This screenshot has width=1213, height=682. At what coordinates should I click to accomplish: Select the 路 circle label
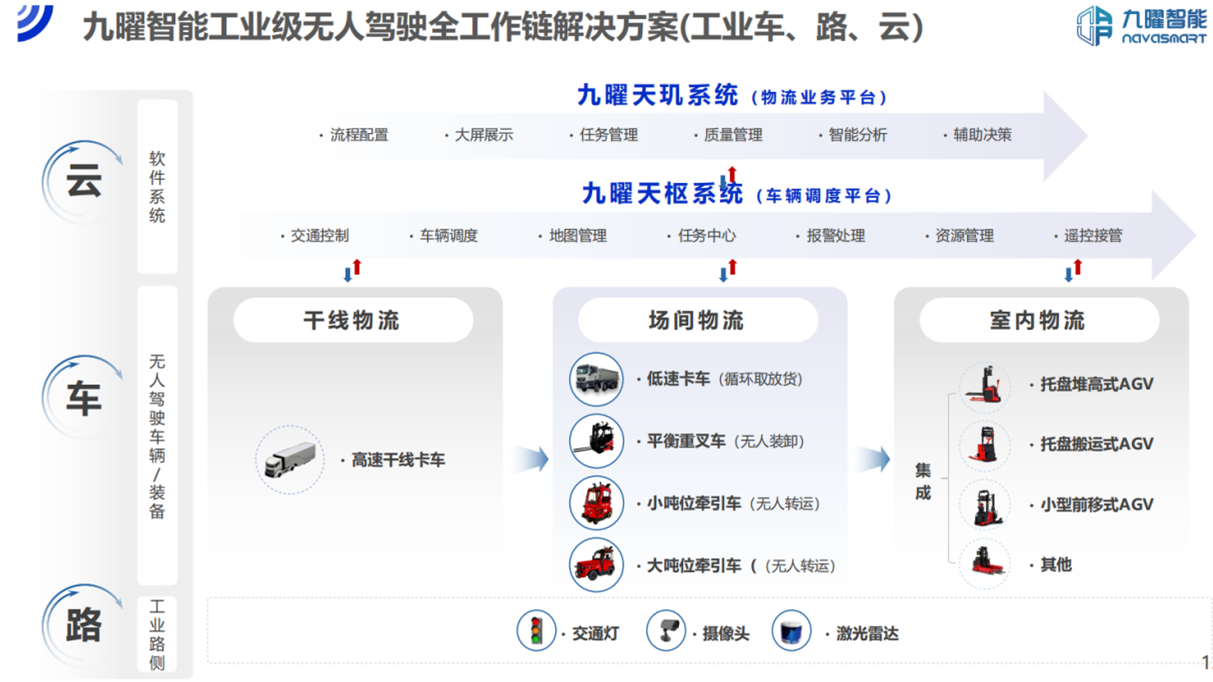coord(83,625)
